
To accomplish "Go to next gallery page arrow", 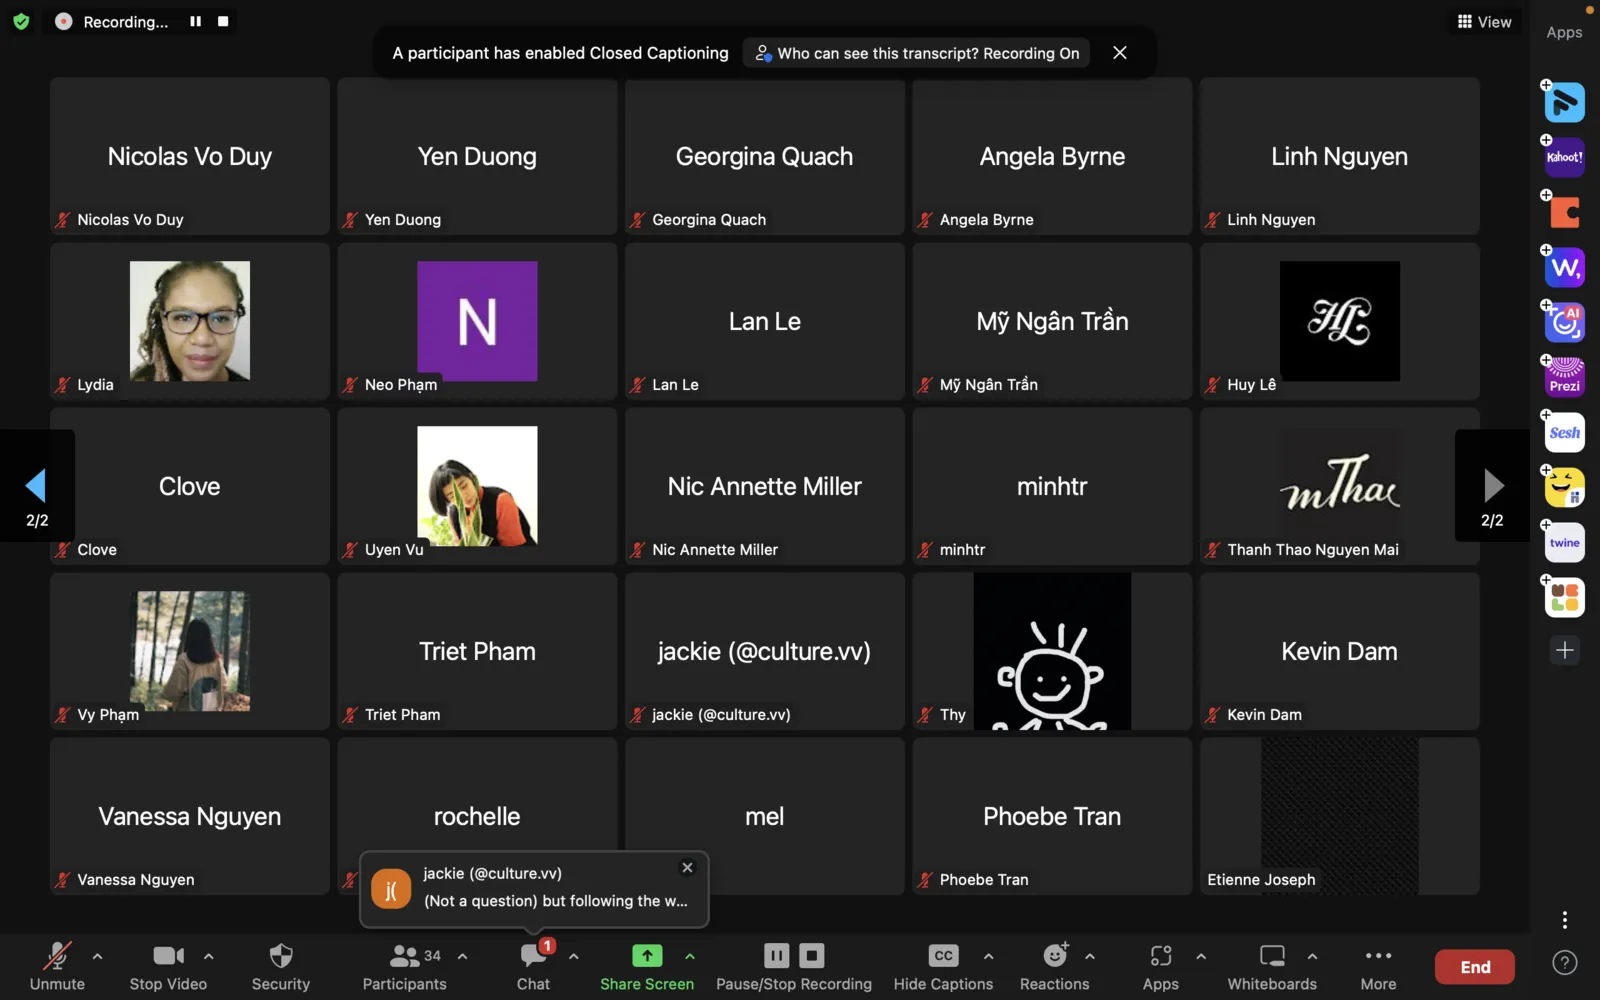I will coord(1492,486).
